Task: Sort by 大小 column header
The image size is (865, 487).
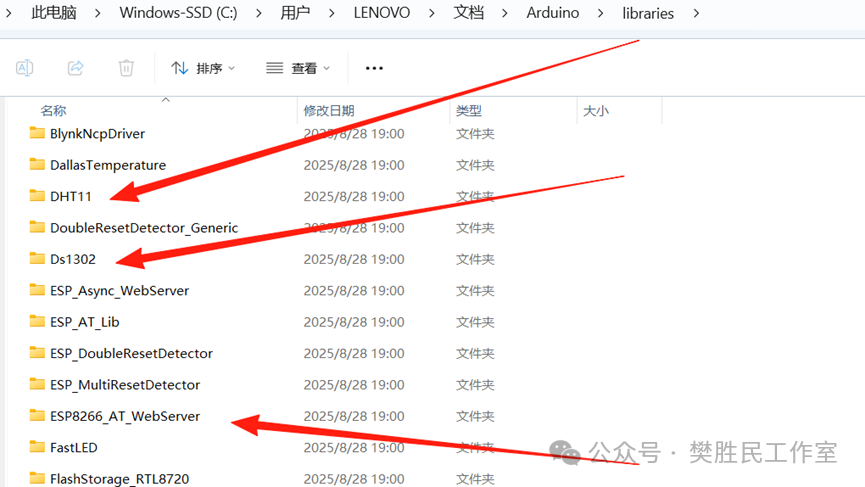Action: pos(596,111)
